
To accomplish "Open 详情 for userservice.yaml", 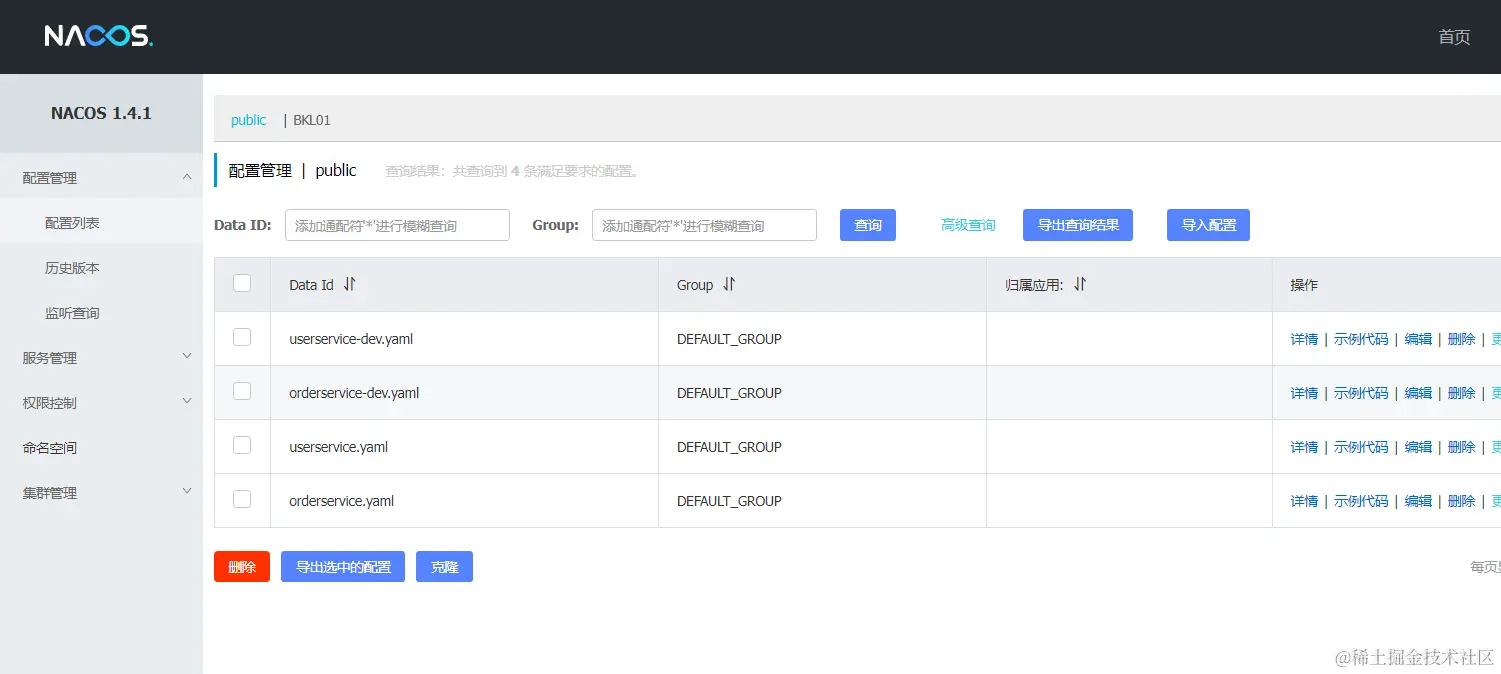I will tap(1304, 447).
